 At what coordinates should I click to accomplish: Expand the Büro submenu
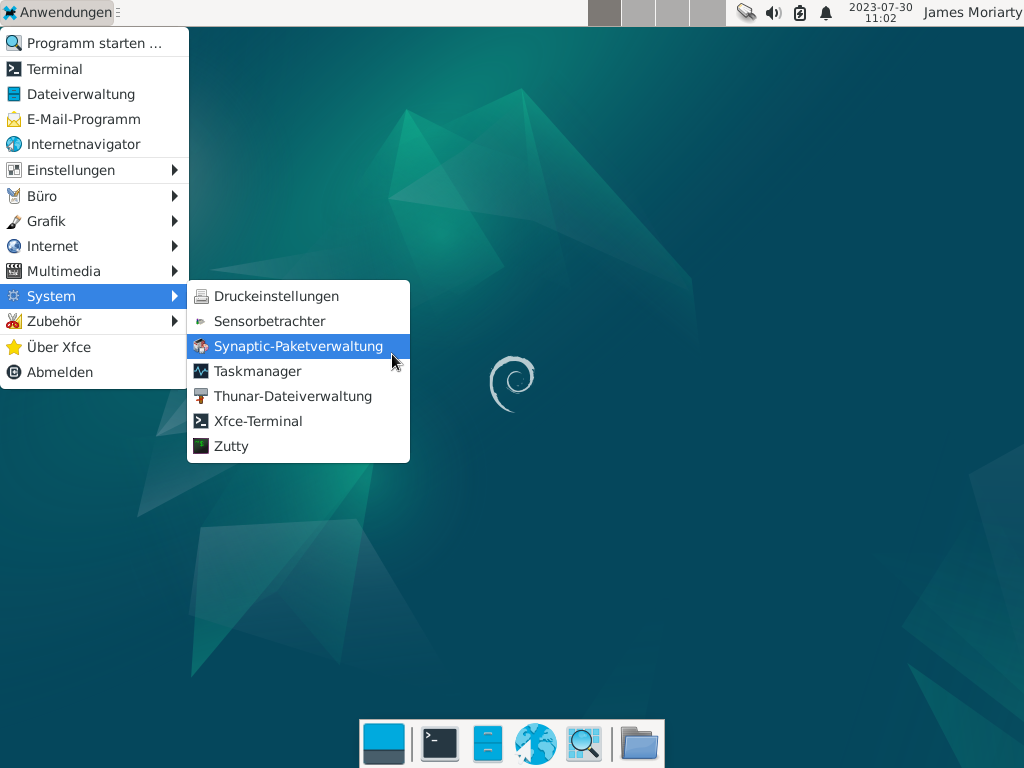94,196
